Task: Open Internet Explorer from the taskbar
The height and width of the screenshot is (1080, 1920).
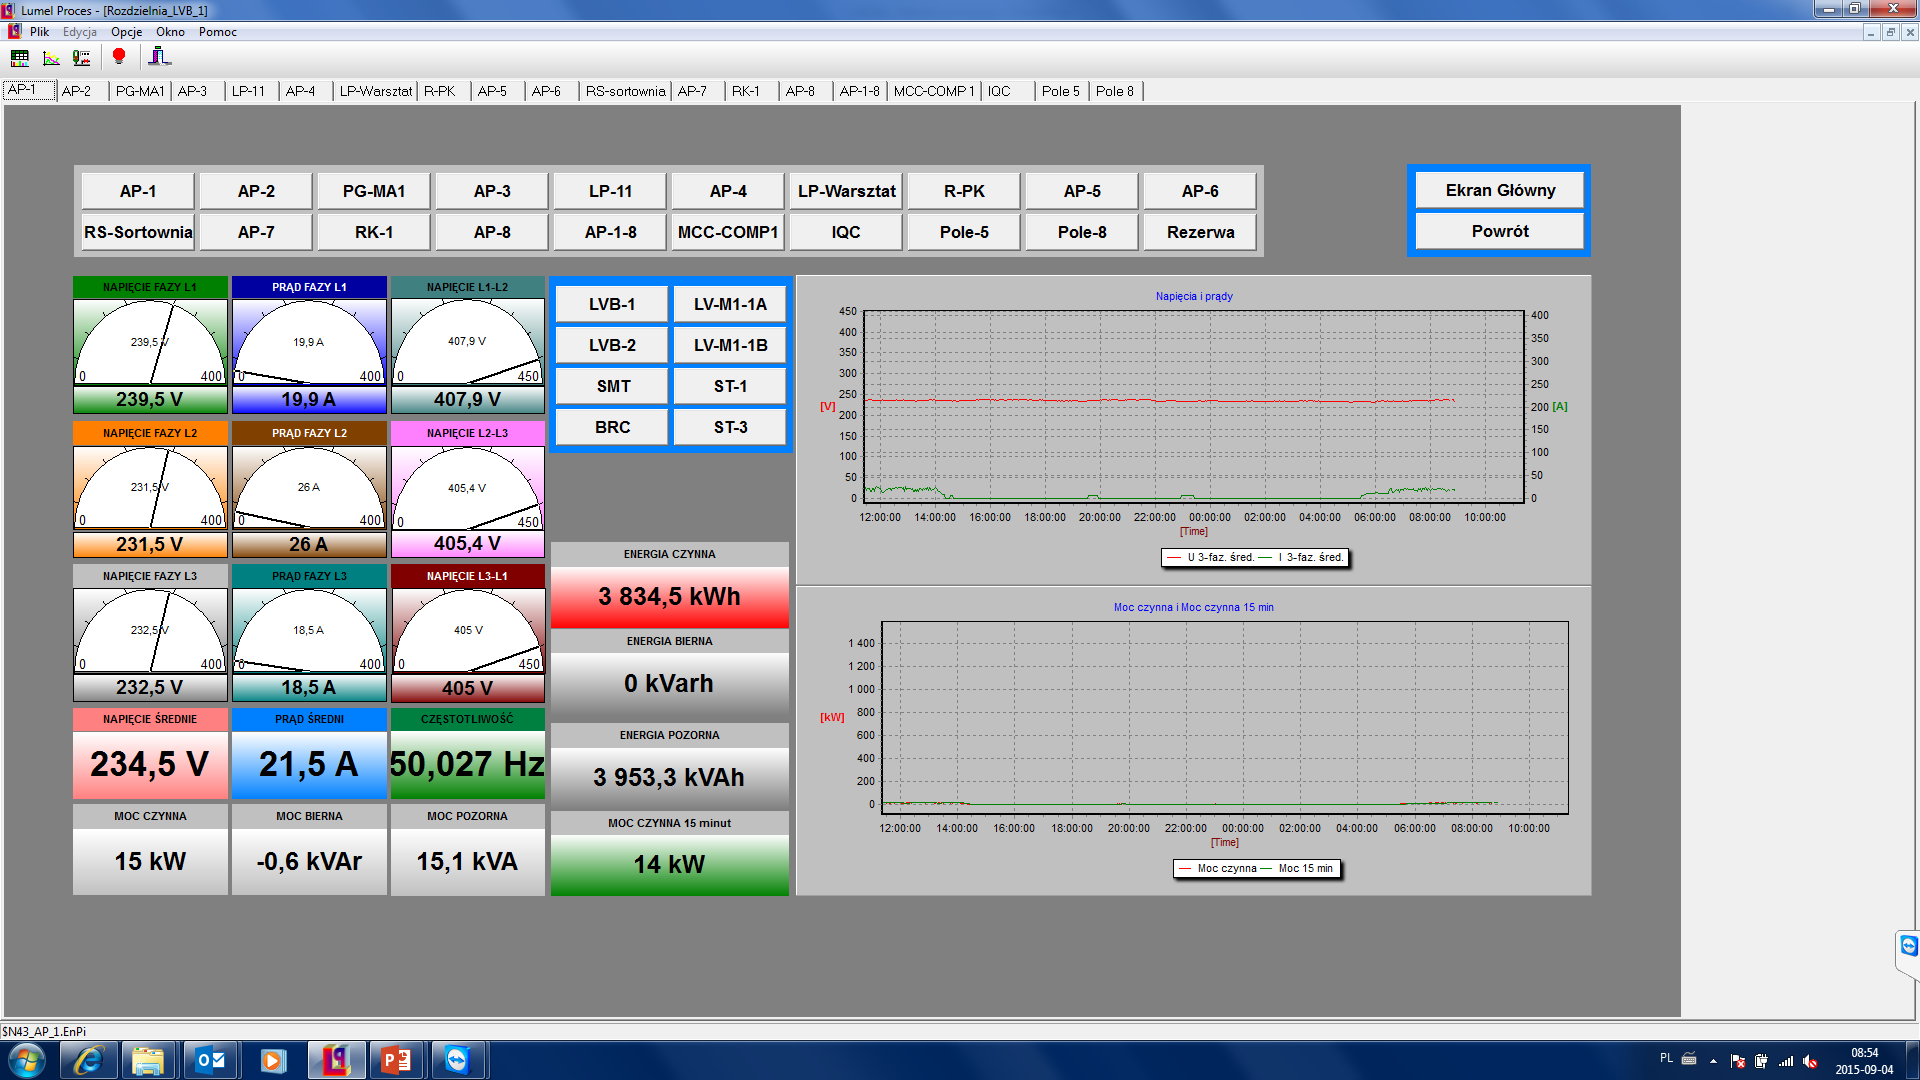Action: click(89, 1059)
